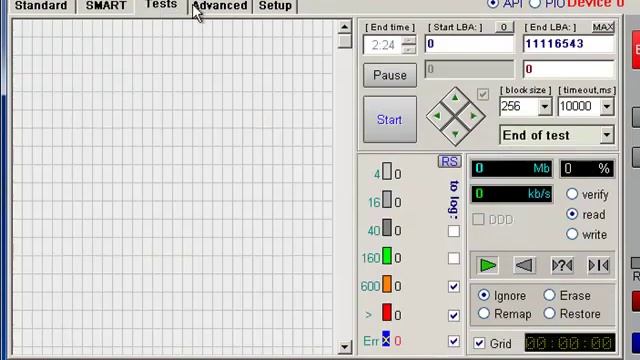The height and width of the screenshot is (360, 640).
Task: Click the blue Err X block indicator
Action: pos(386,340)
